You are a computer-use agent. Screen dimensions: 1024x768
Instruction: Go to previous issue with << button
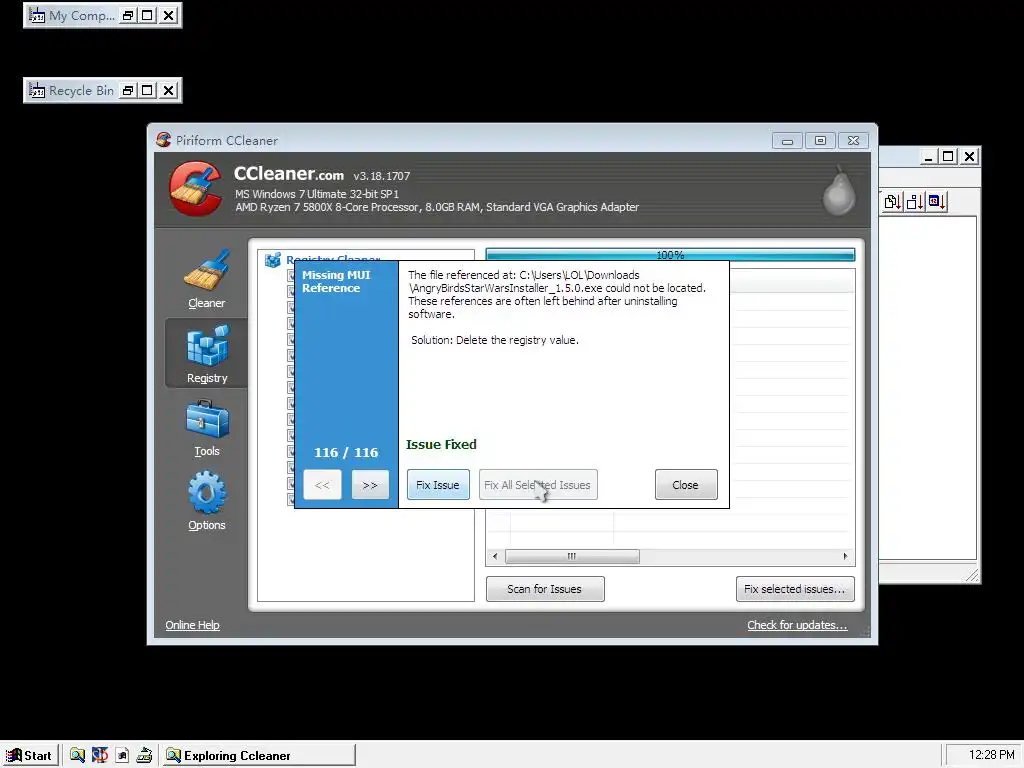tap(322, 485)
